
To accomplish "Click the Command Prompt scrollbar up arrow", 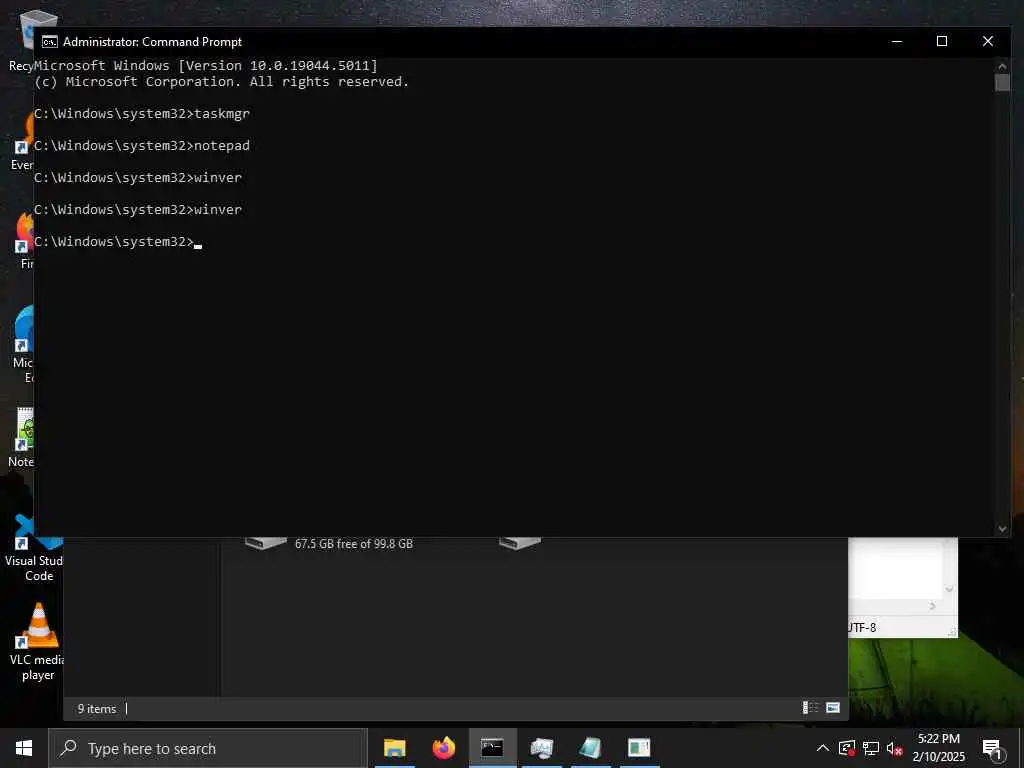I will click(x=1002, y=66).
